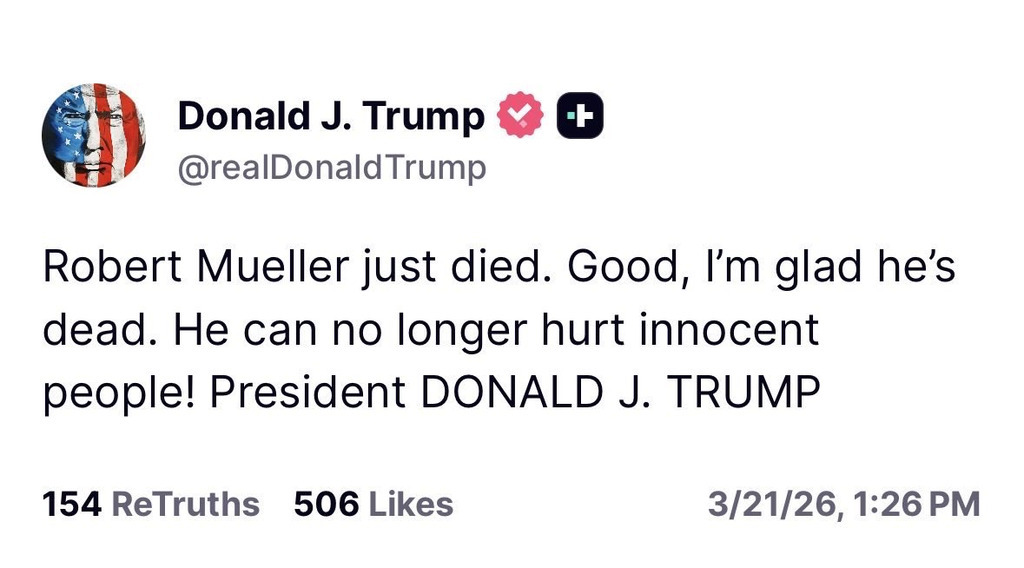1024x568 pixels.
Task: View the 506 Likes list
Action: point(373,504)
